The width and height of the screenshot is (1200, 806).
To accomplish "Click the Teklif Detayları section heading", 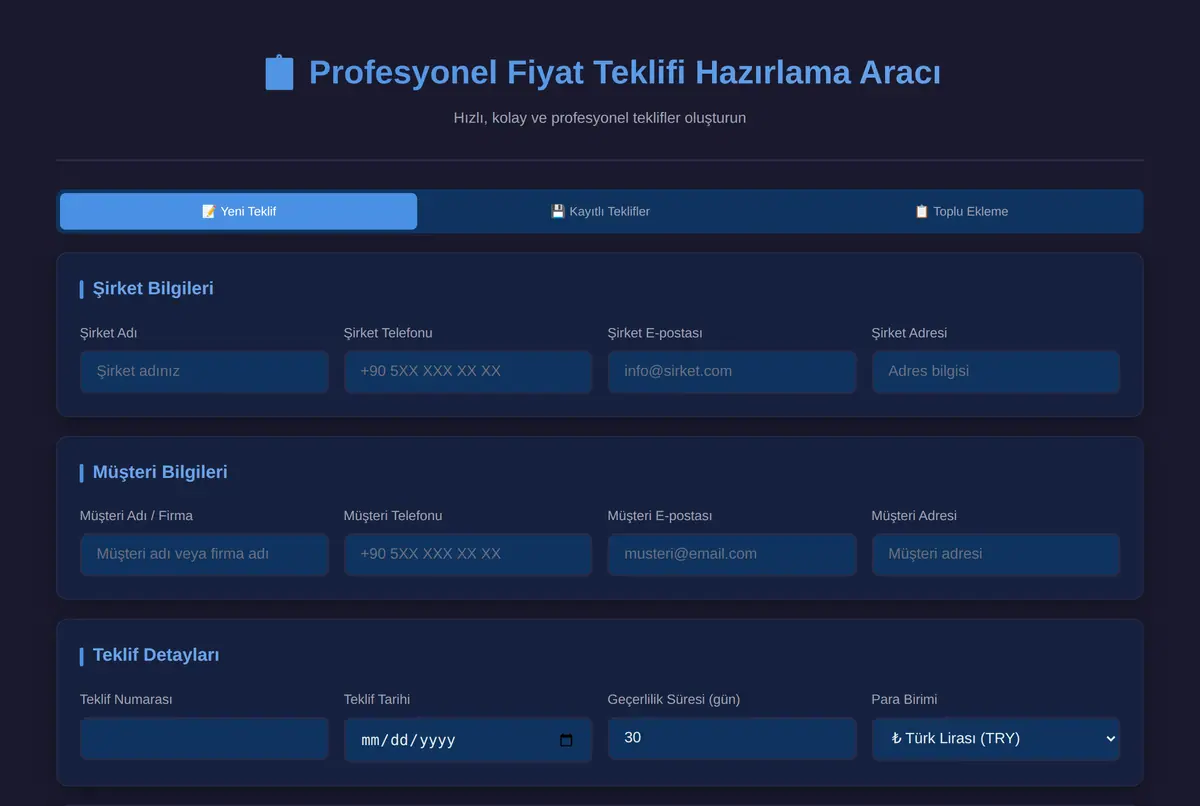I will coord(156,655).
